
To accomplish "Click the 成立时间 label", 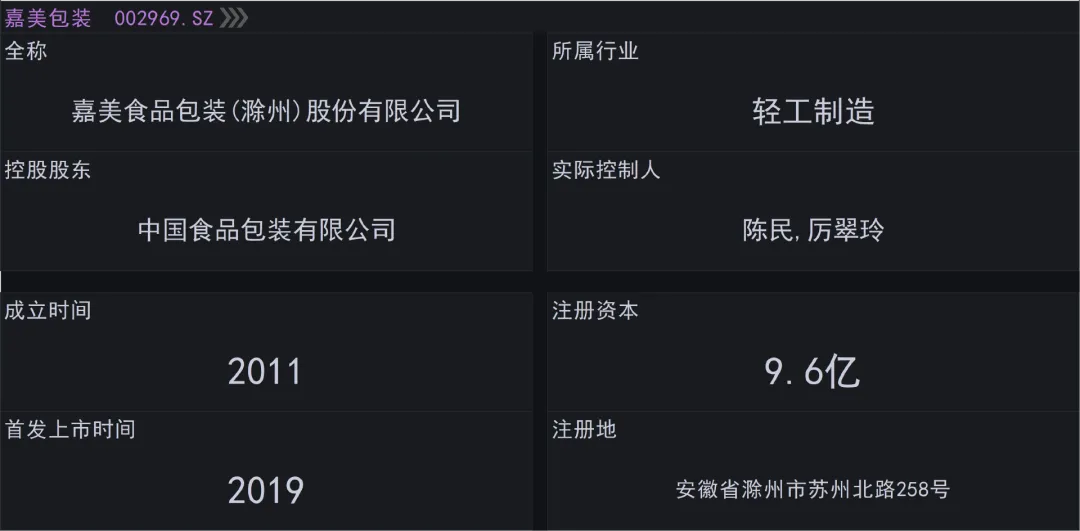I will 48,311.
